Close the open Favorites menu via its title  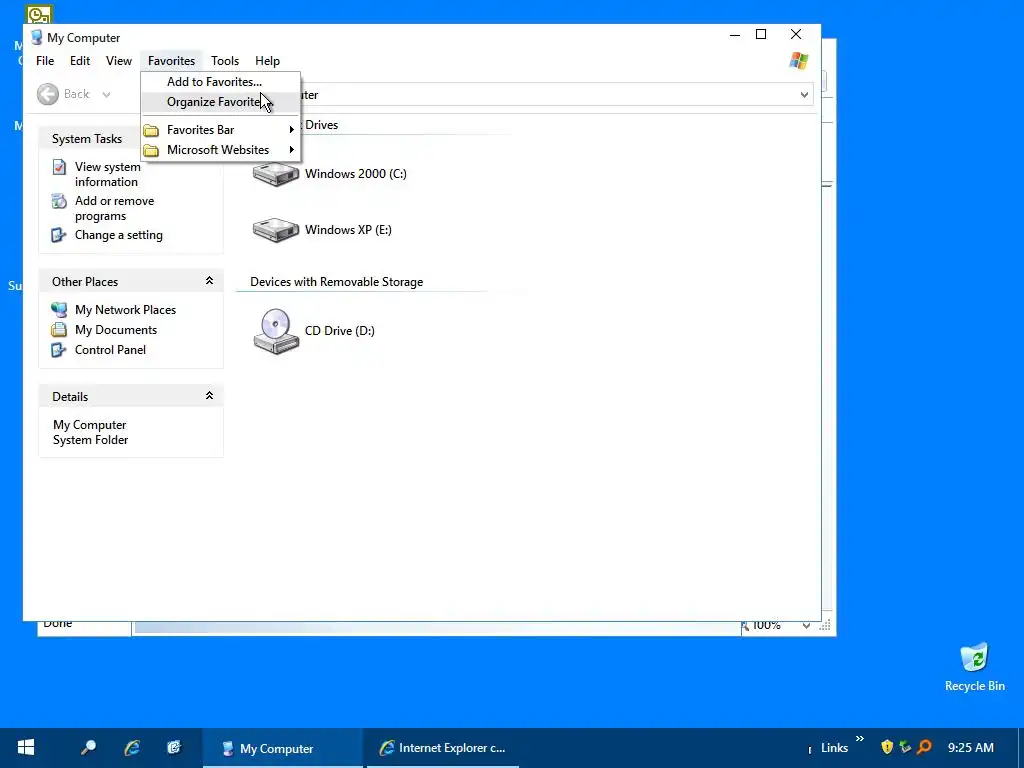pos(171,61)
